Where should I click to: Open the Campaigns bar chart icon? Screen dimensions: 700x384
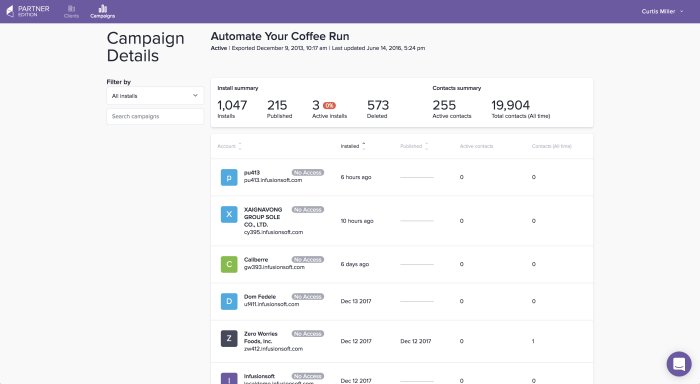pyautogui.click(x=103, y=8)
